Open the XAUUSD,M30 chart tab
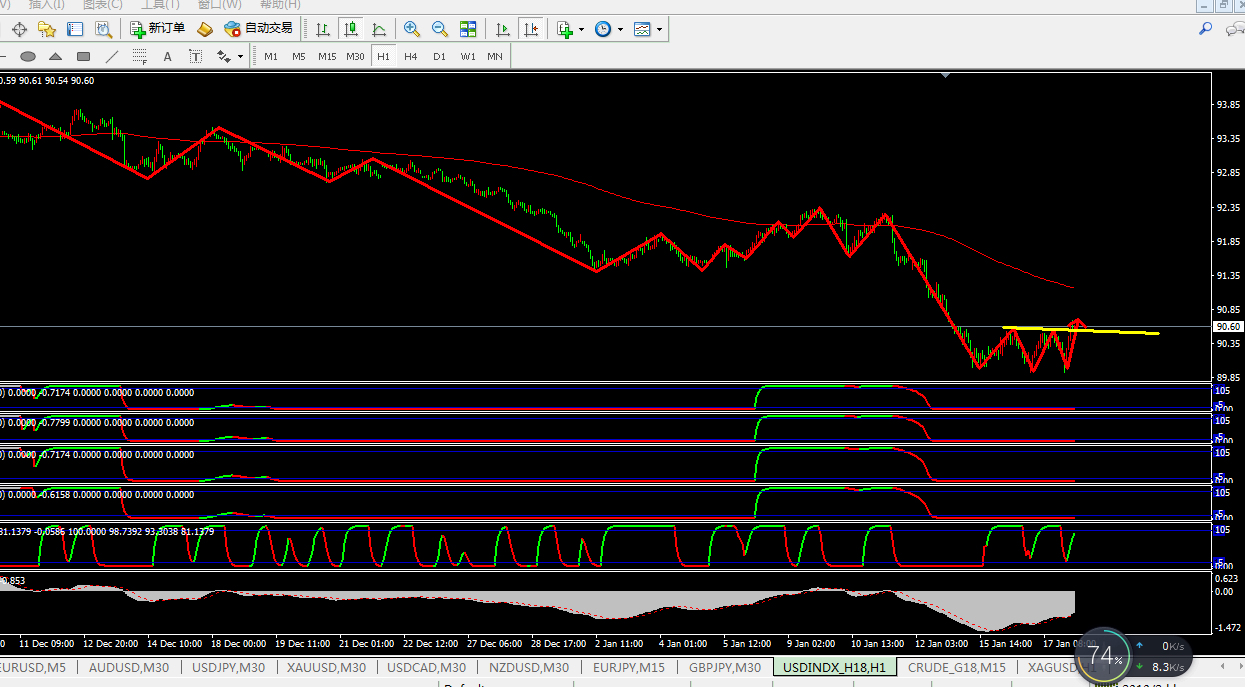The height and width of the screenshot is (687, 1245). point(326,667)
